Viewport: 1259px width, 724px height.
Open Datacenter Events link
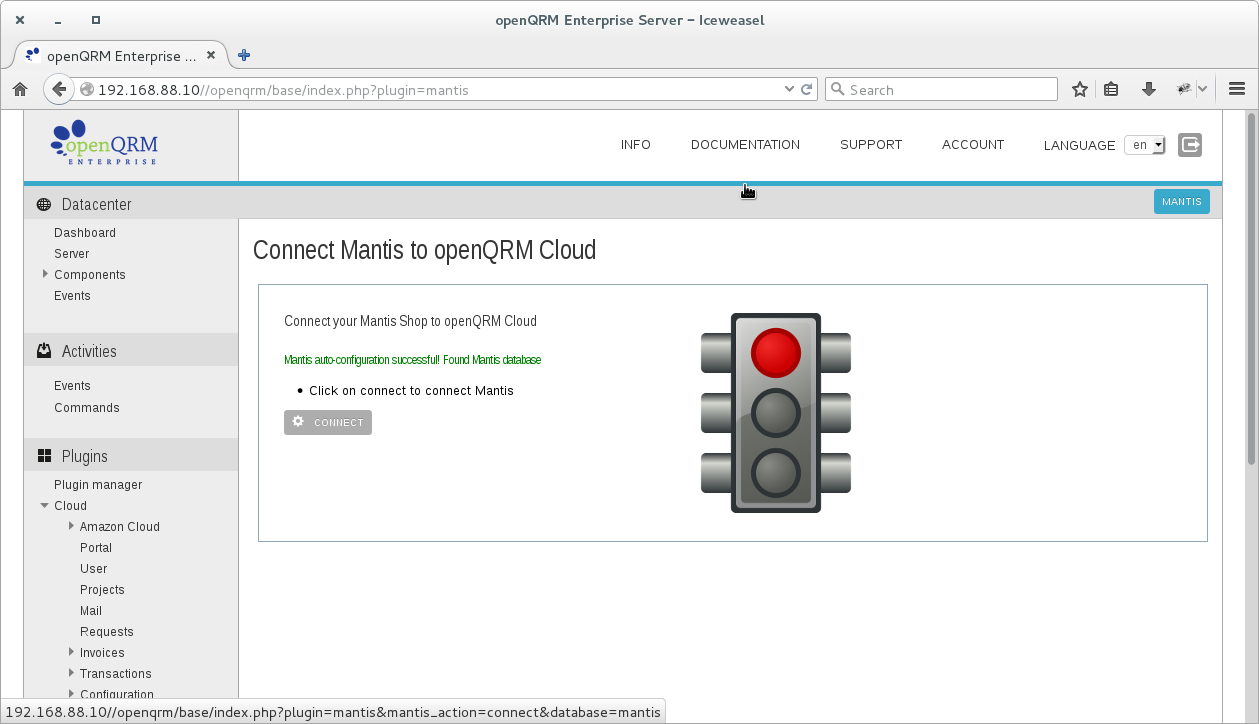(72, 296)
